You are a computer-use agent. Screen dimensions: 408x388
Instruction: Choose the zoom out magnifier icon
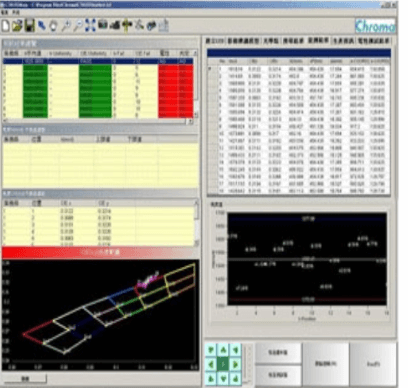(x=78, y=26)
